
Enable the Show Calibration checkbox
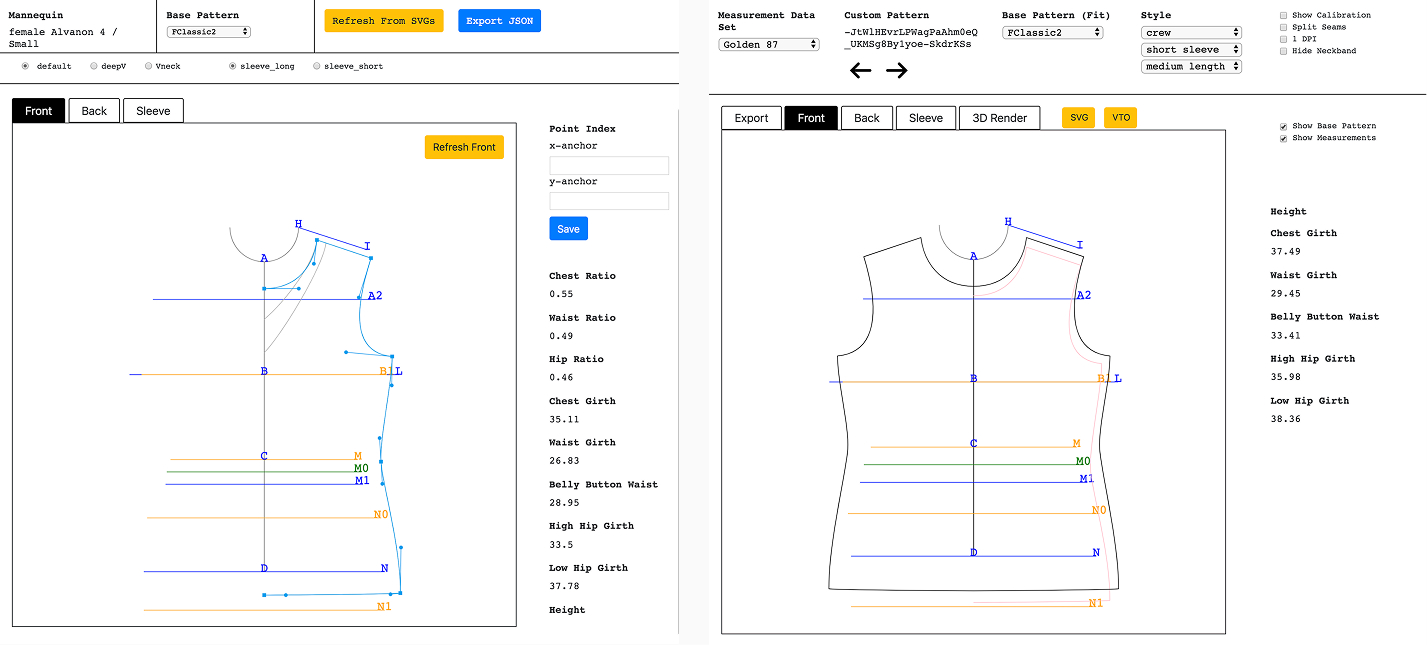click(1284, 16)
